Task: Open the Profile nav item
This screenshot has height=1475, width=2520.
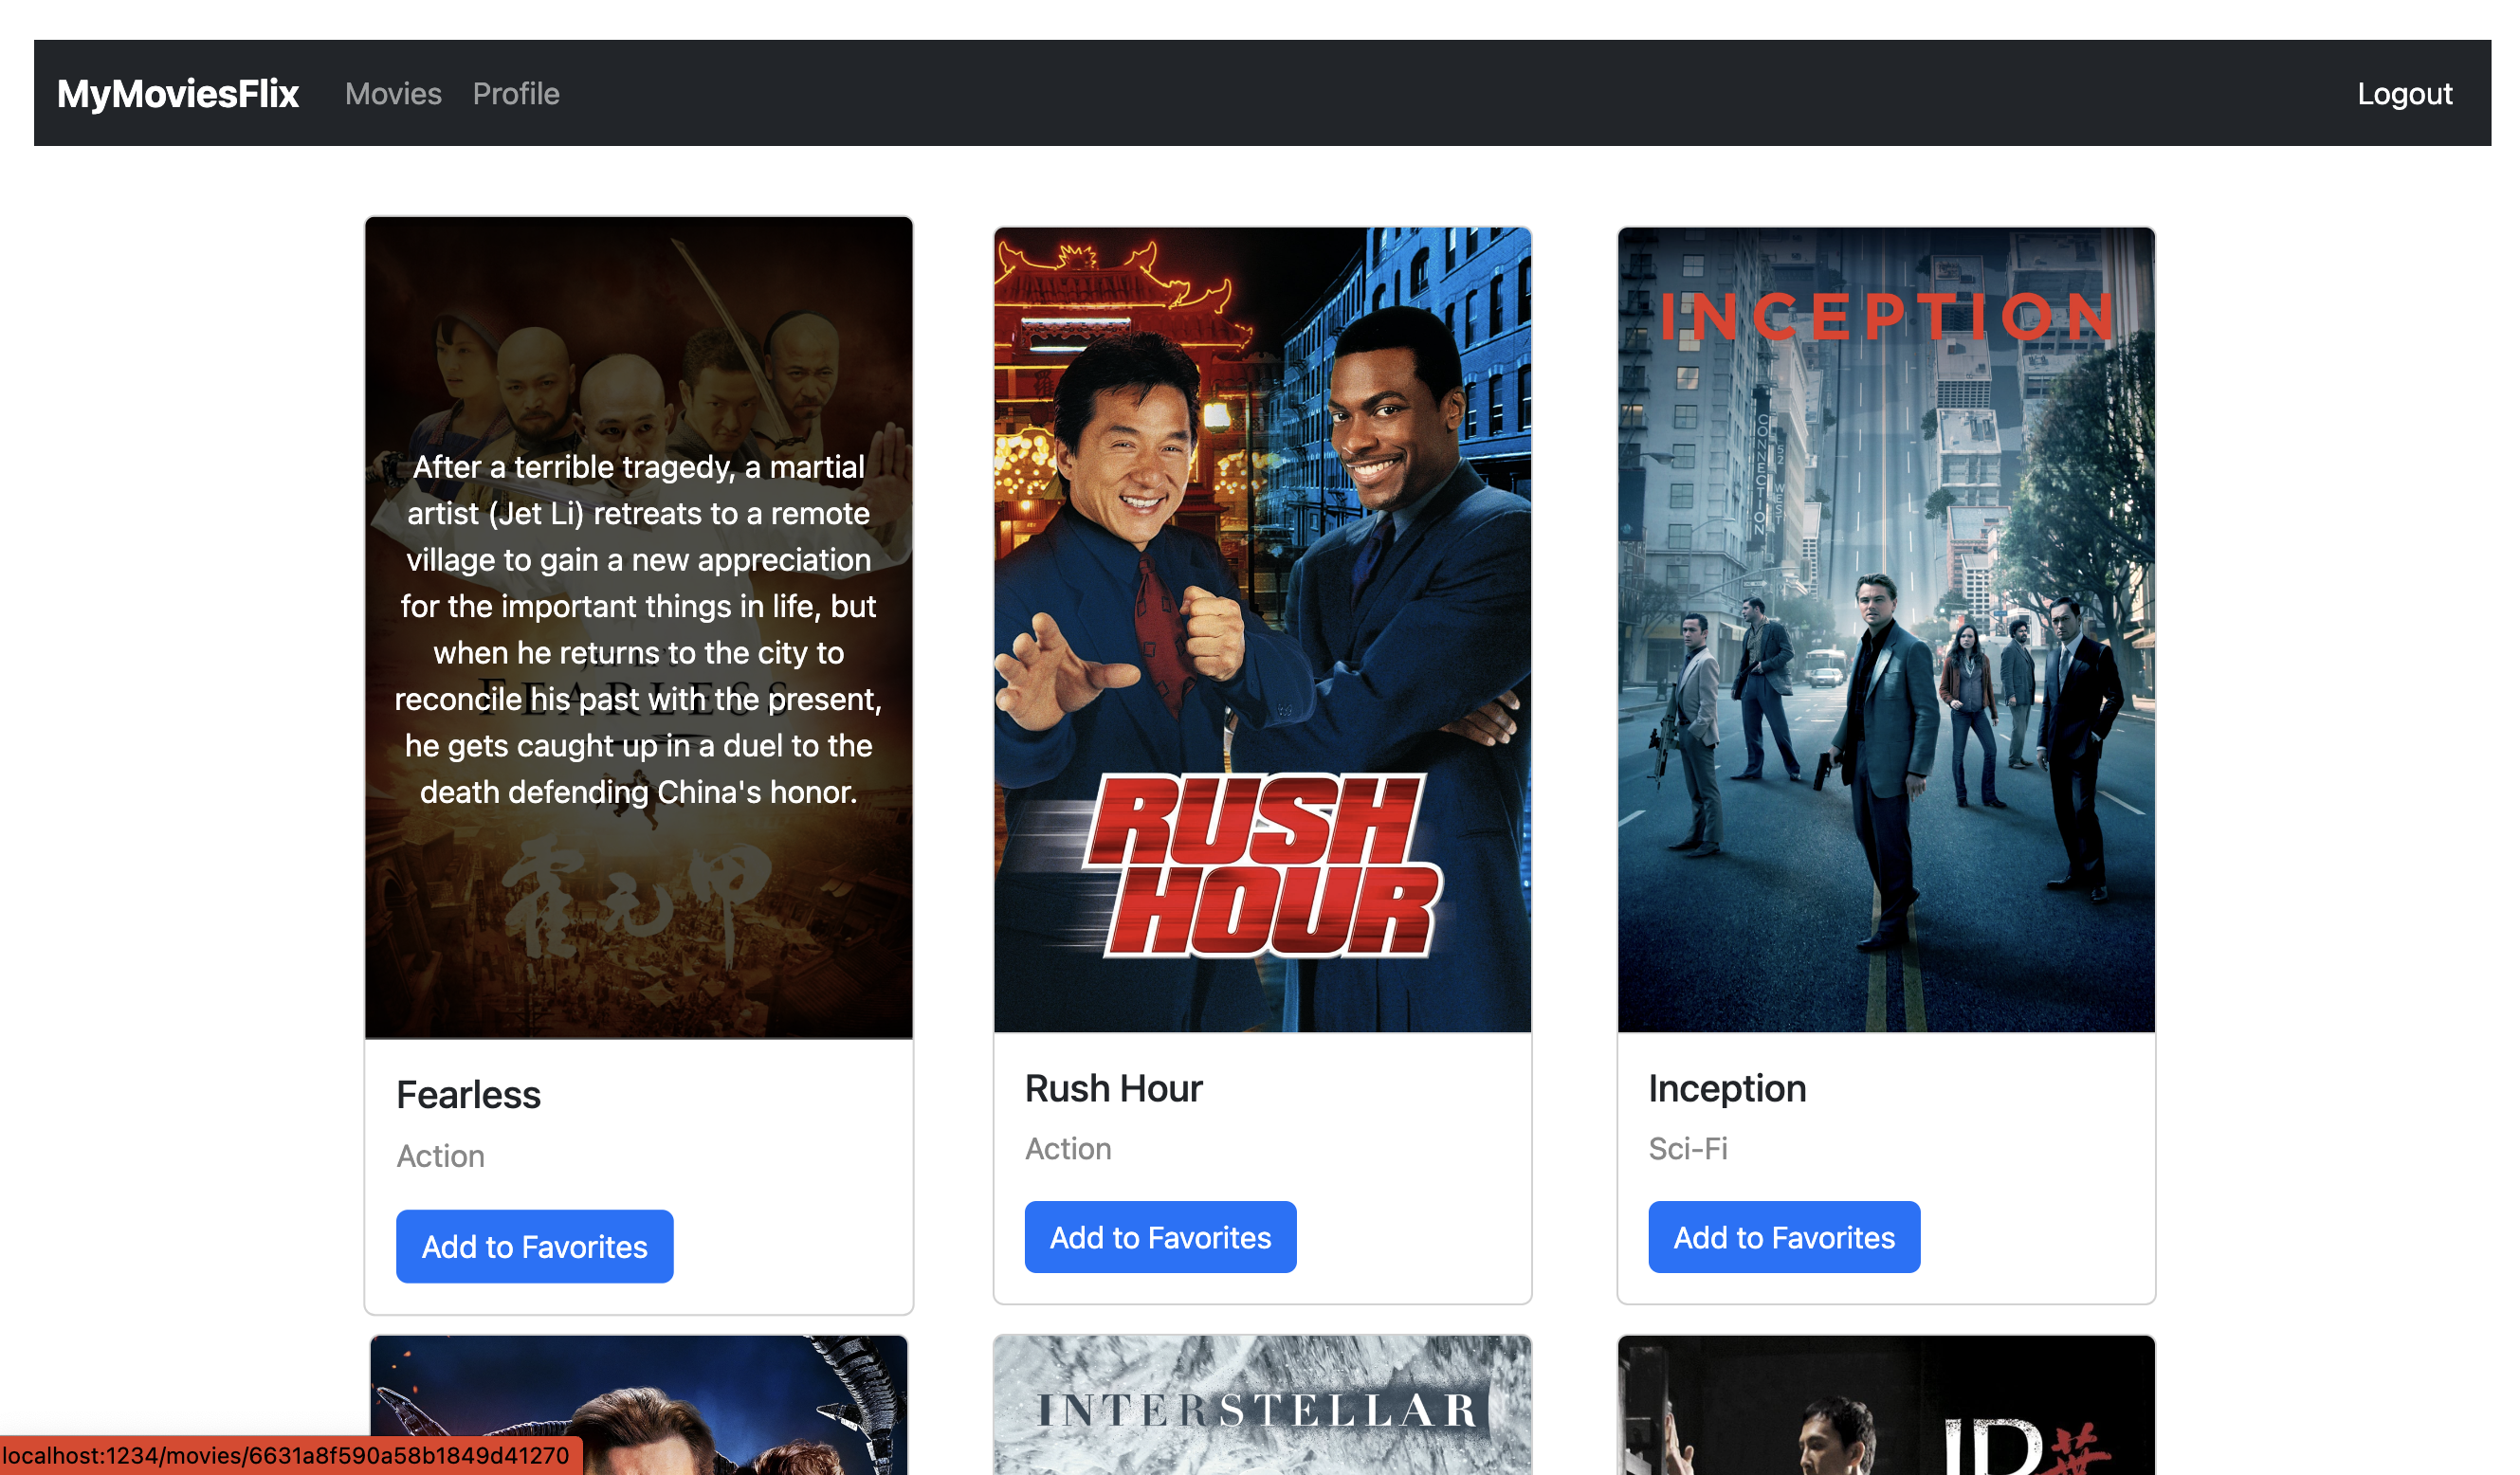Action: pos(516,94)
